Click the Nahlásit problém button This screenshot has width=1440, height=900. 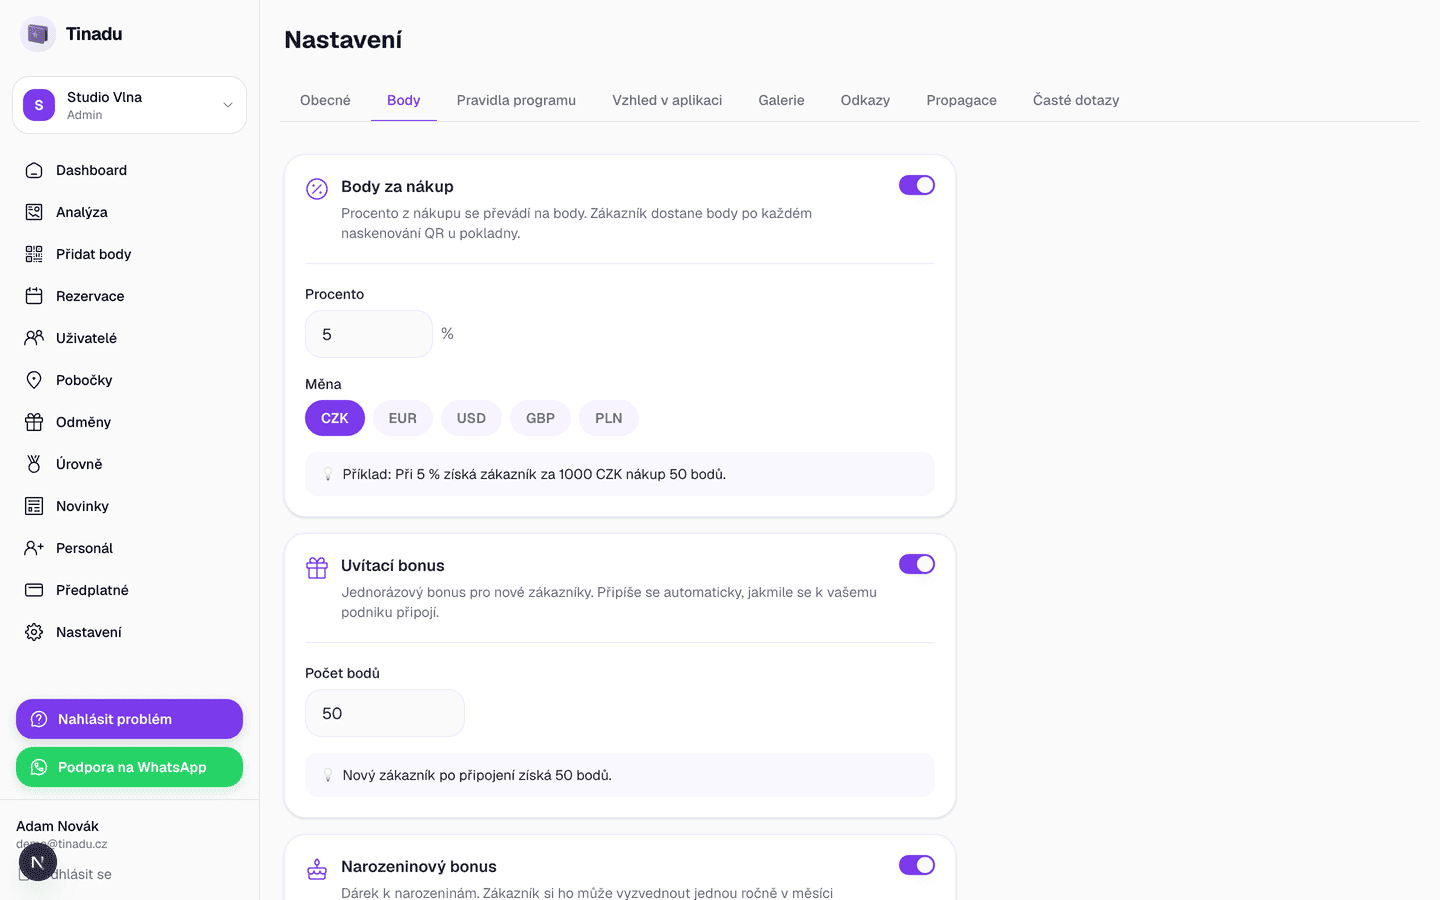[x=129, y=719]
